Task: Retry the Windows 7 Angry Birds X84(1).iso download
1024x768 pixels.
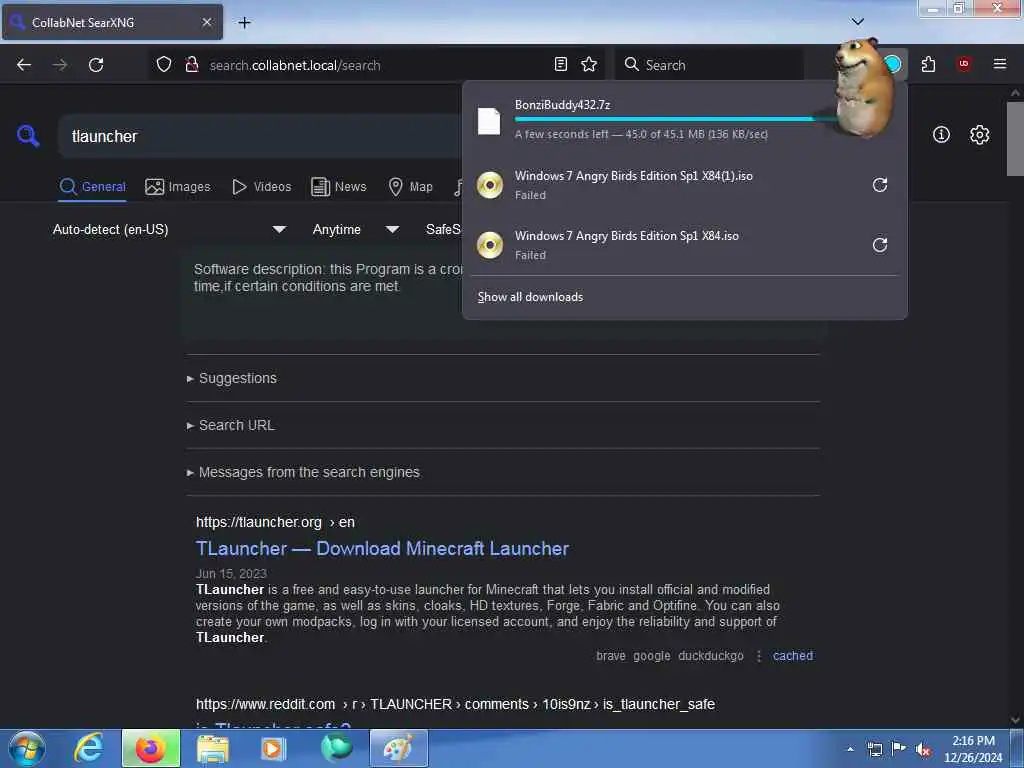Action: (880, 185)
